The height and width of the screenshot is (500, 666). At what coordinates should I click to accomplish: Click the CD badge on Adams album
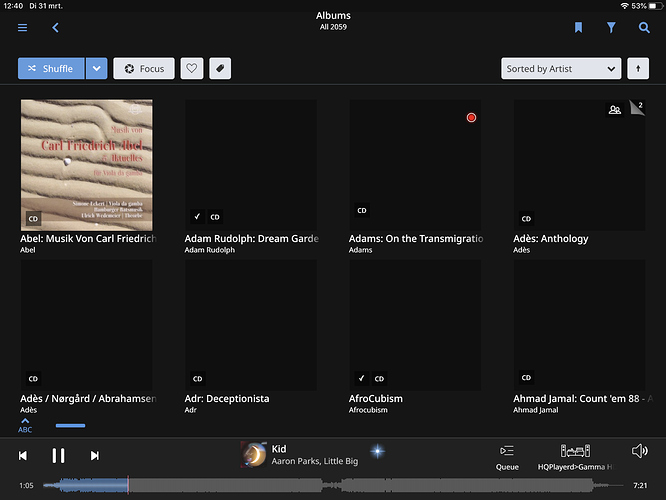362,210
